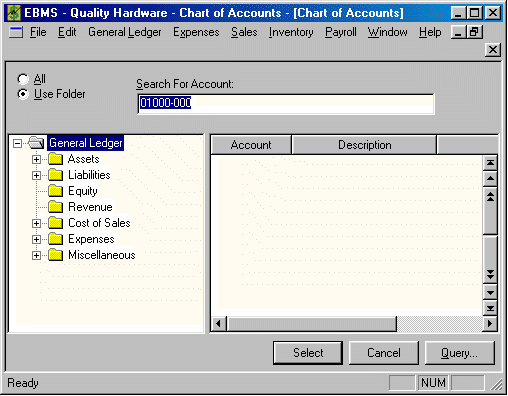Click the resize grip in status bar corner
Screen dimensions: 508x396
(496, 384)
